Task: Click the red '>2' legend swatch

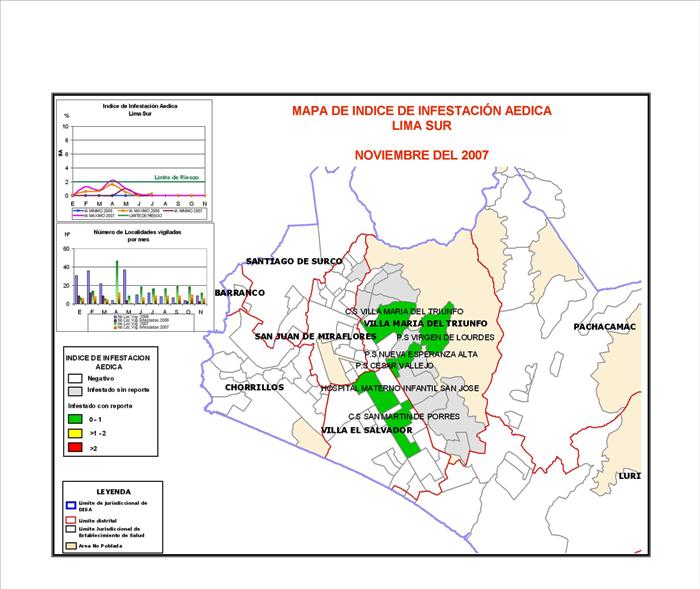Action: click(75, 447)
